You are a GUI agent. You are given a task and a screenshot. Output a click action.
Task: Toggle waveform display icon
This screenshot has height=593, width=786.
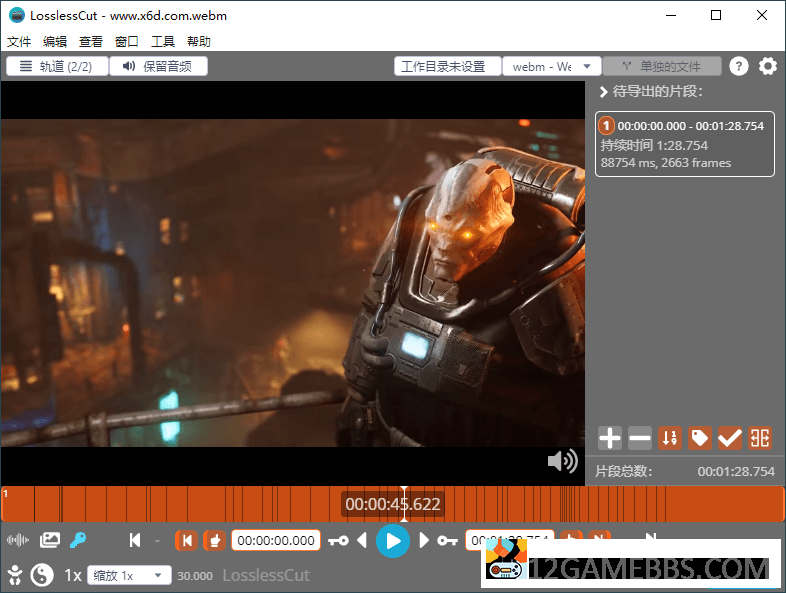pos(18,540)
